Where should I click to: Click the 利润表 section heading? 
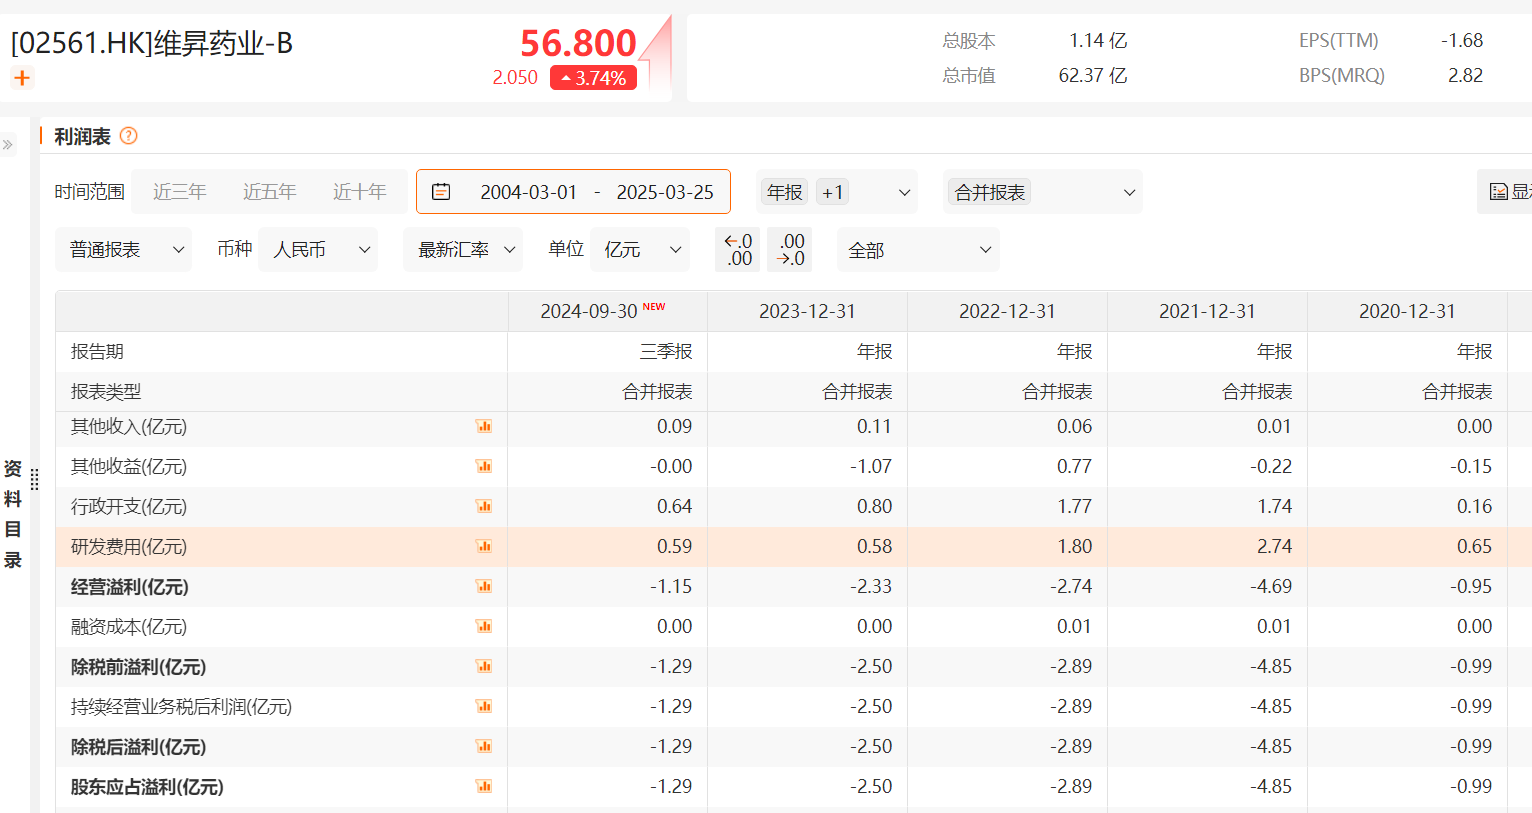(x=82, y=136)
